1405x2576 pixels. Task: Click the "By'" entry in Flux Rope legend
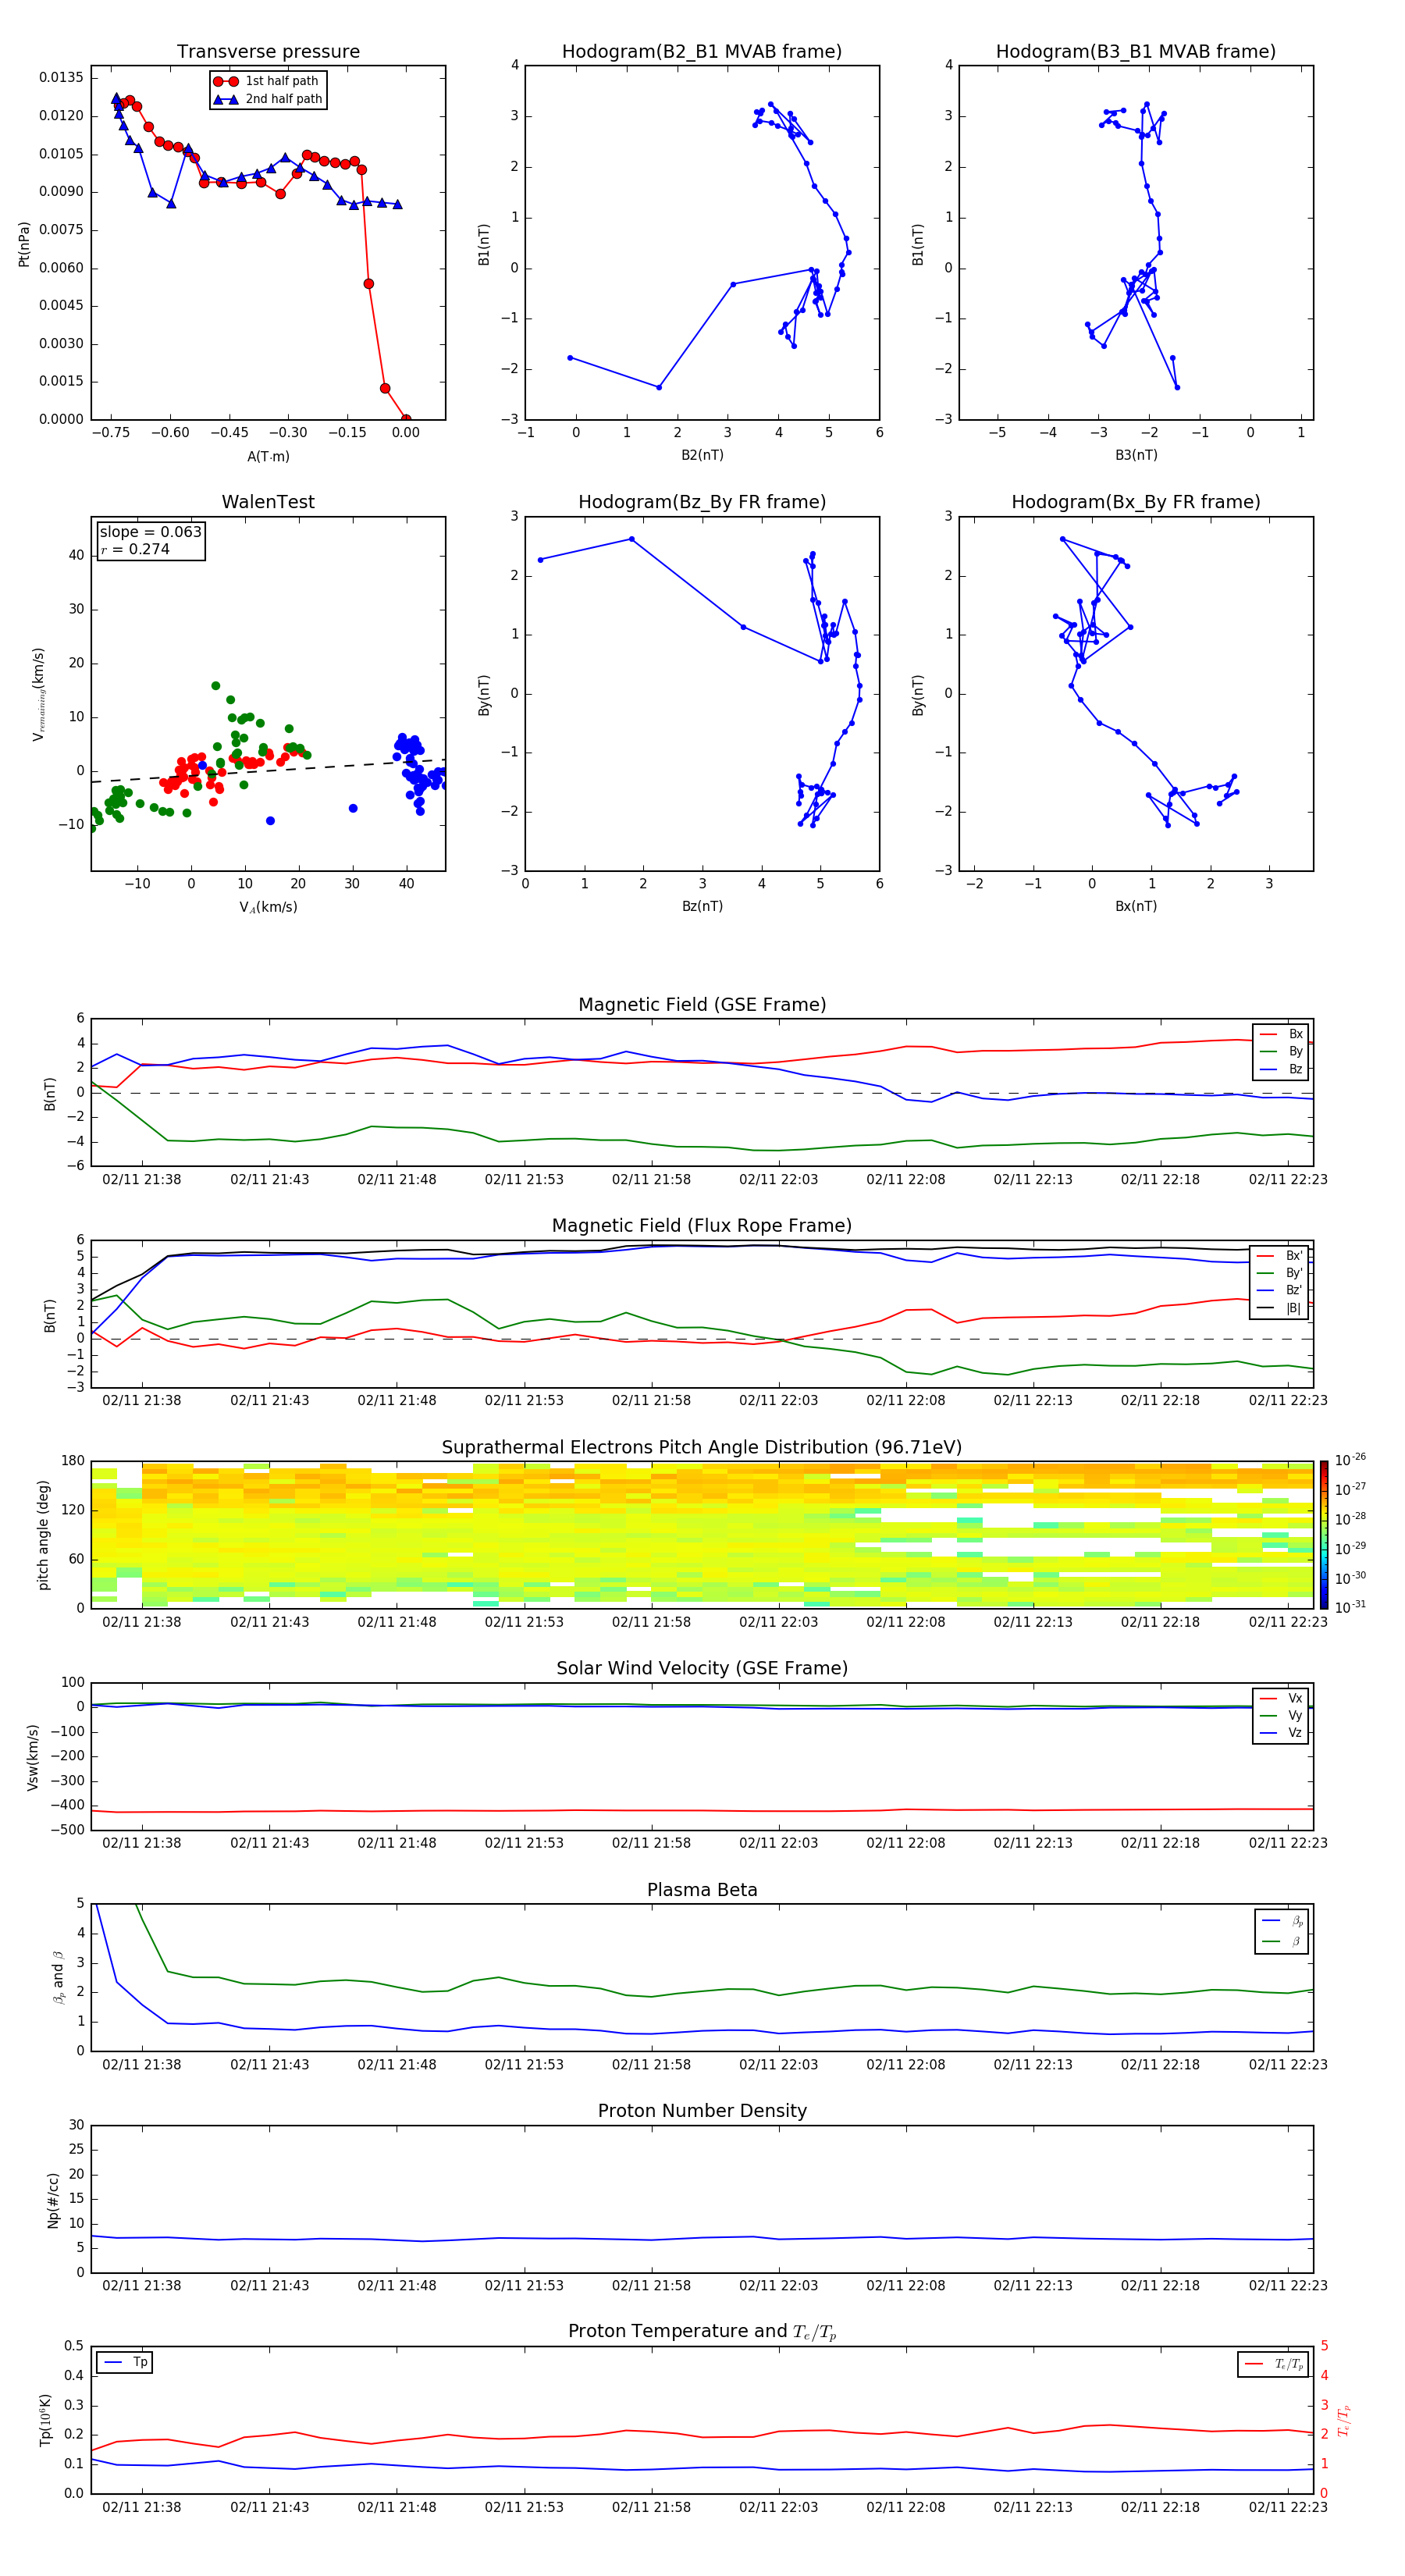tap(1280, 1273)
